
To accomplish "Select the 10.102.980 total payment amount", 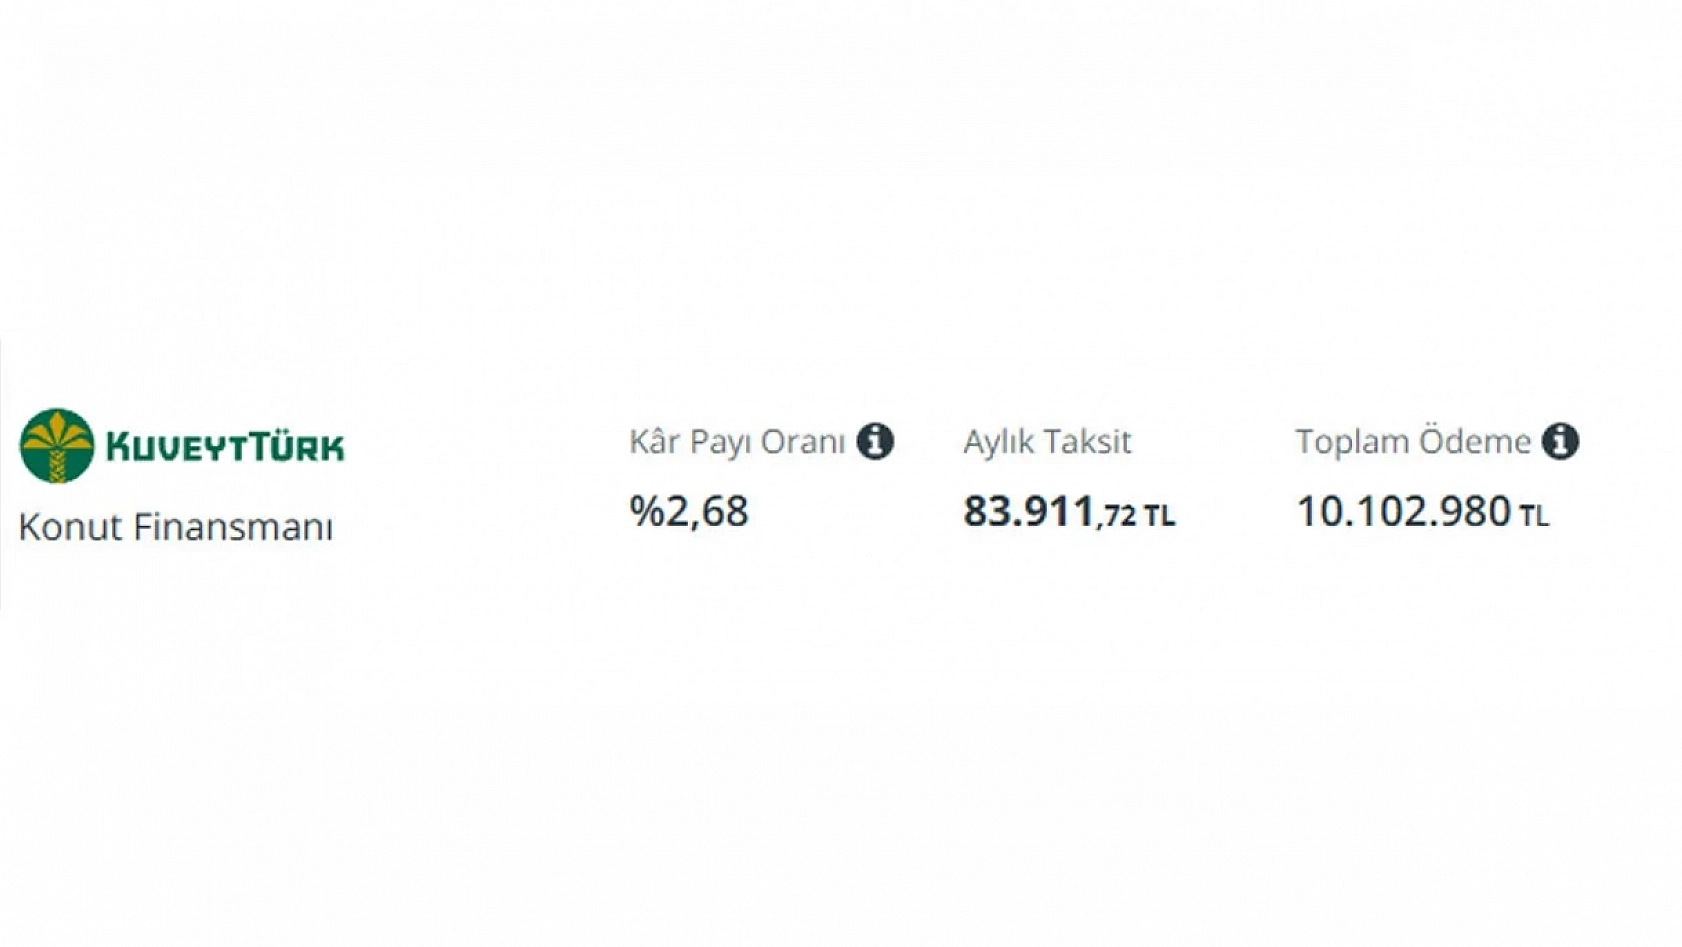I will 1403,511.
